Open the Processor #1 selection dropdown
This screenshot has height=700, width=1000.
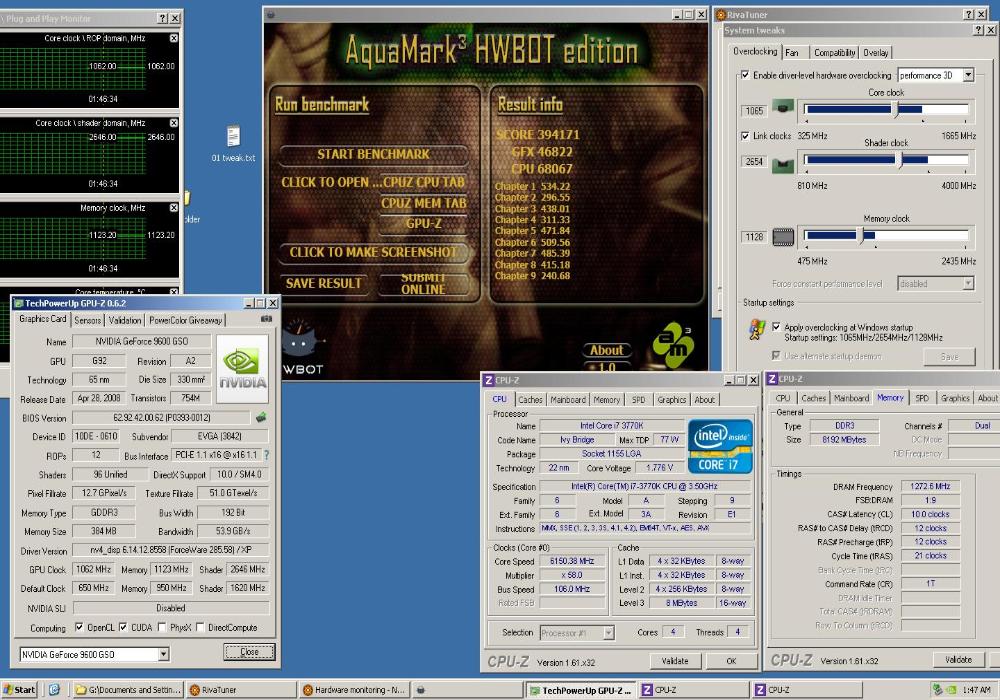[609, 633]
